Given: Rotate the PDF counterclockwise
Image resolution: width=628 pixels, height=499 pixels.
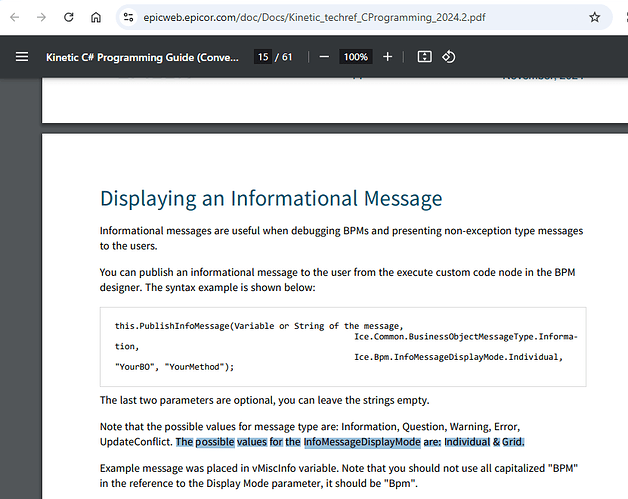Looking at the screenshot, I should (449, 57).
